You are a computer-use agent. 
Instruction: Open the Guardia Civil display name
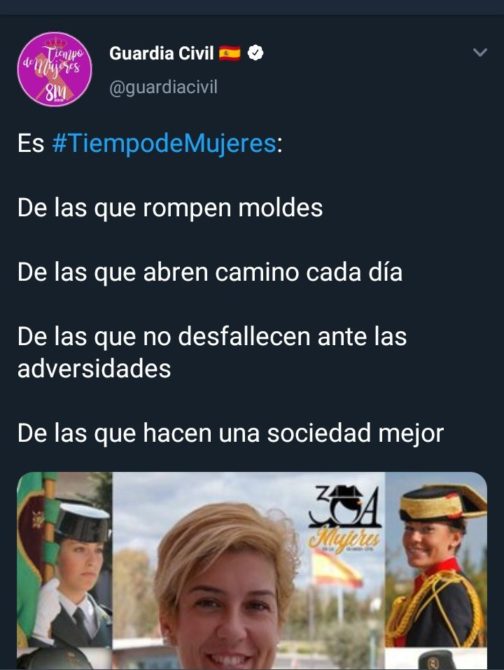[x=161, y=53]
